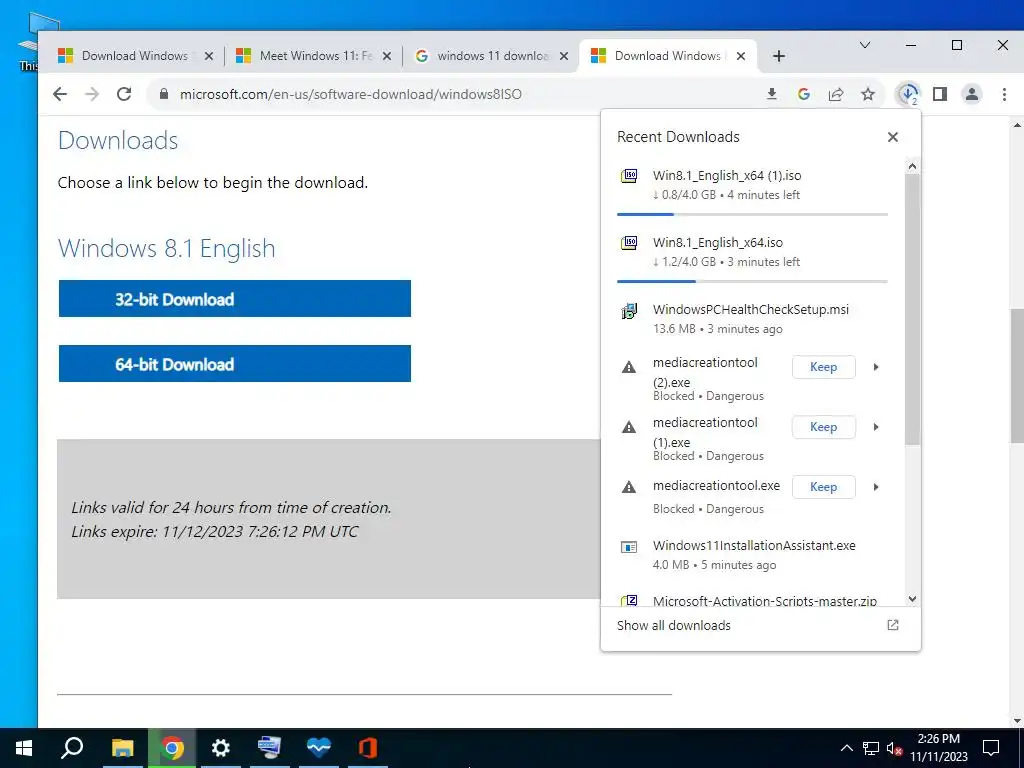Open WindowsPCHealthCheckSetup.msi download entry
The image size is (1024, 768).
[x=752, y=319]
